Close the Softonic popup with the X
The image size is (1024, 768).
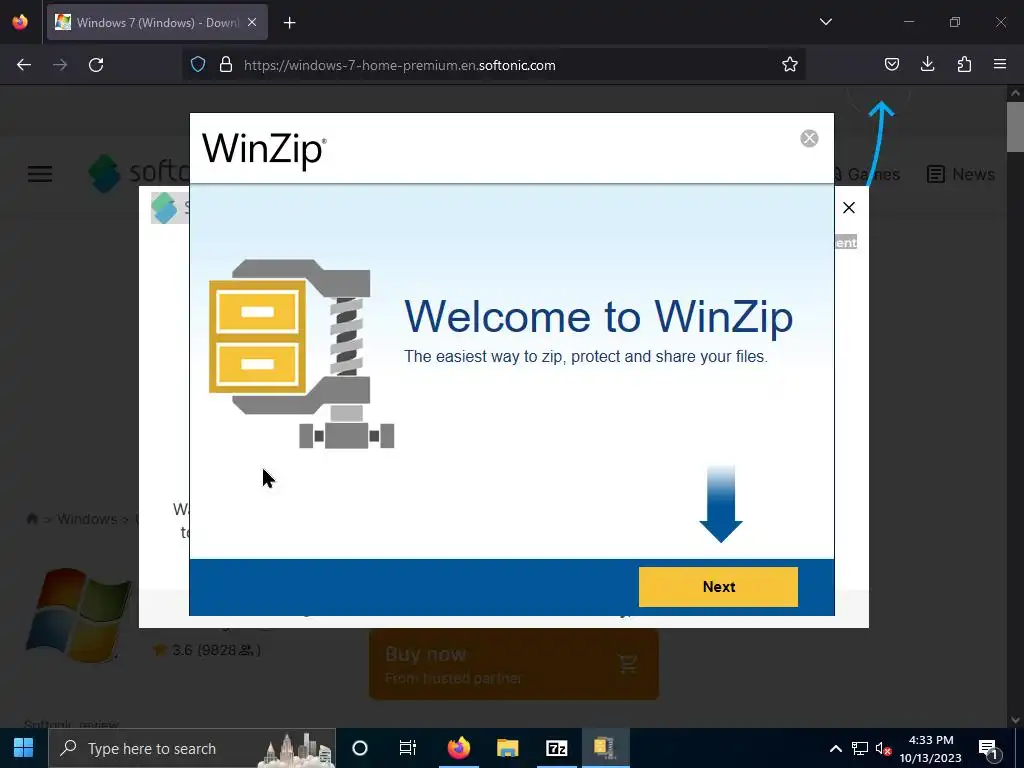[848, 208]
